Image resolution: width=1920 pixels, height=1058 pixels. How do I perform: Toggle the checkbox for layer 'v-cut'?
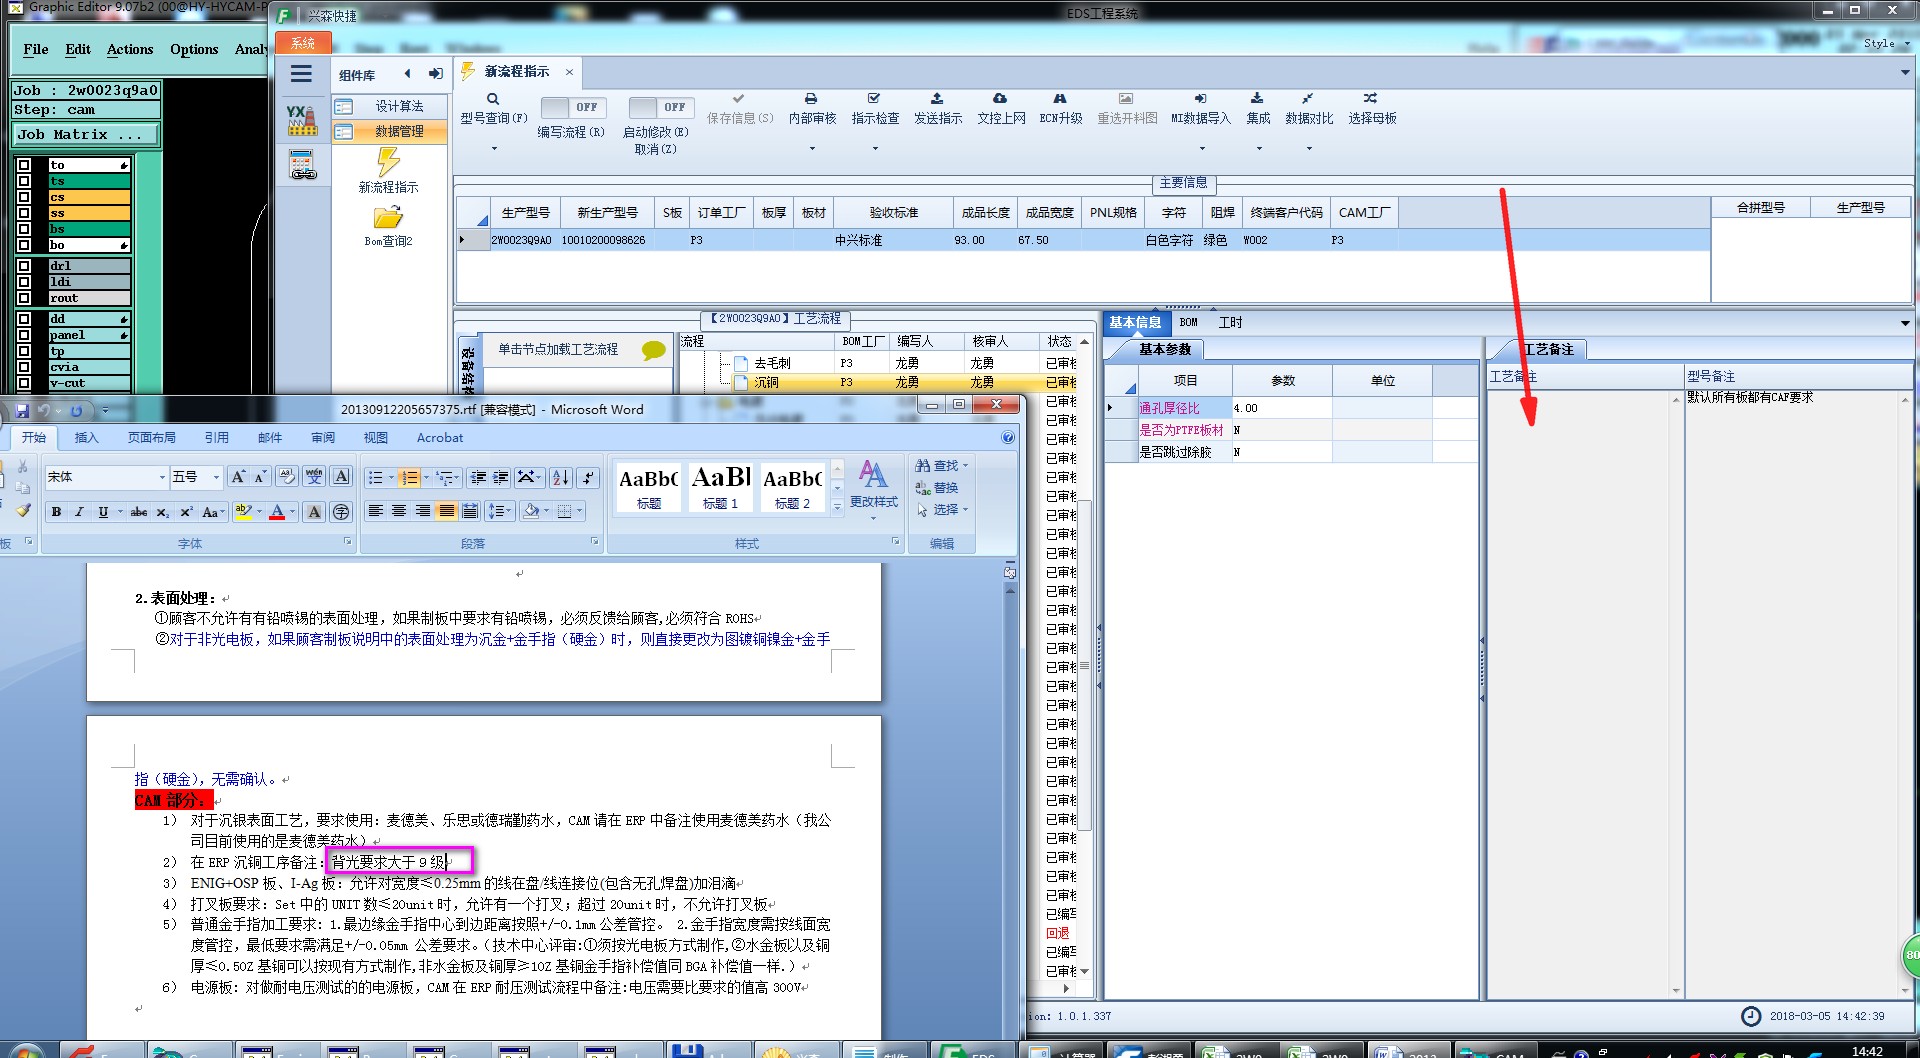[24, 383]
